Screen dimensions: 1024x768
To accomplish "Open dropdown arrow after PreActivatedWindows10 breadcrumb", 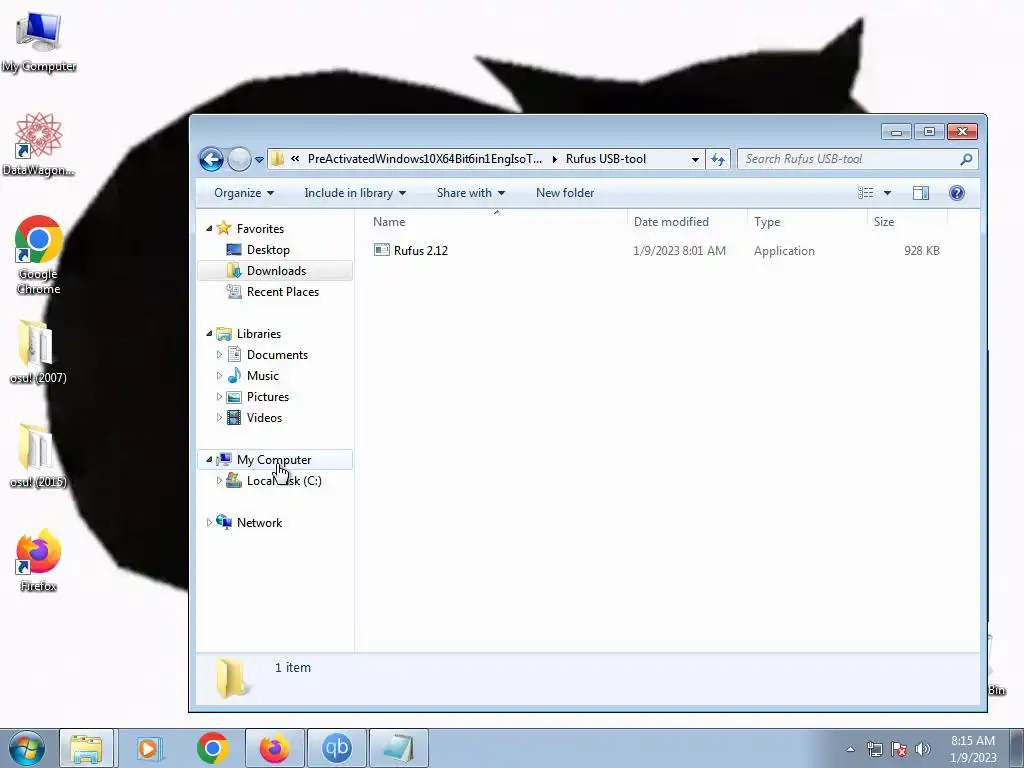I will pos(554,159).
